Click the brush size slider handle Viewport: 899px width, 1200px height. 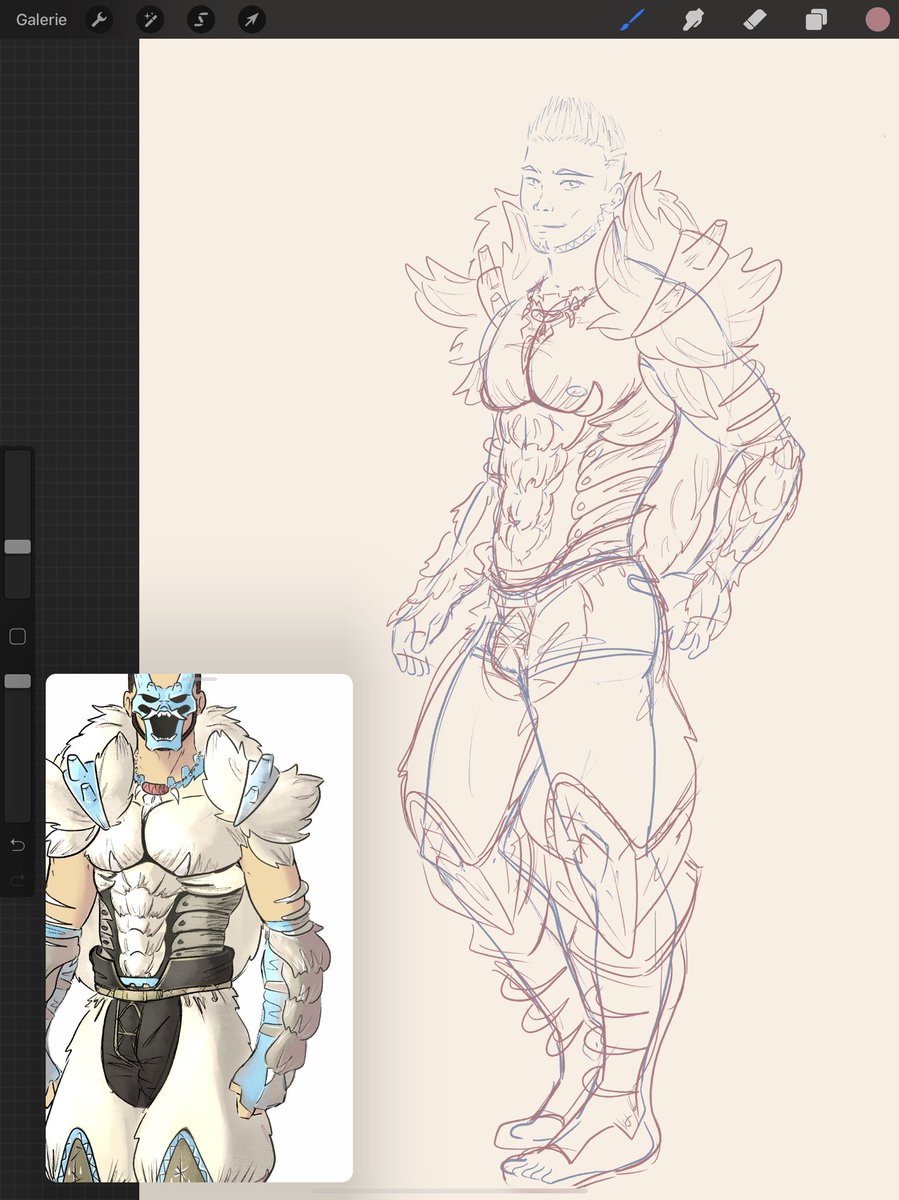[17, 547]
